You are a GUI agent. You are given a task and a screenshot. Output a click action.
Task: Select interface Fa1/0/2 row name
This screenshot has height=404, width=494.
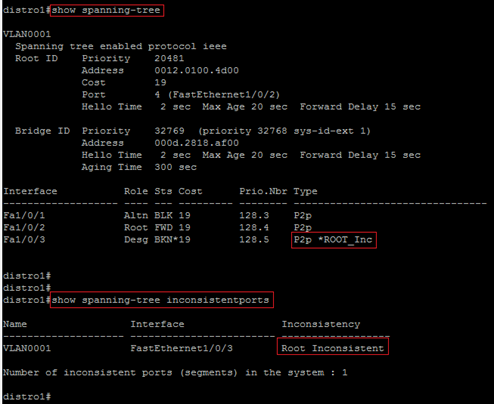point(24,227)
